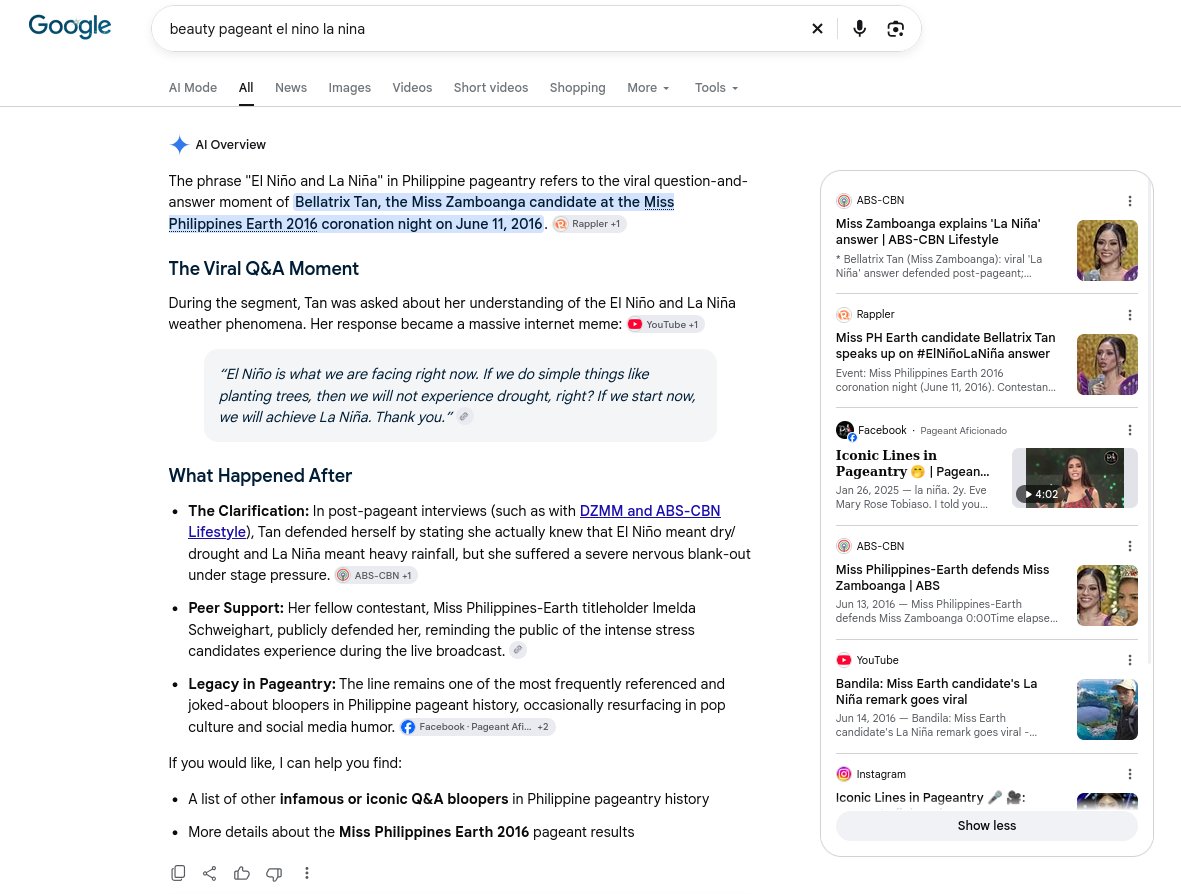The height and width of the screenshot is (894, 1181).
Task: Click the ABS-CBN +1 source chip
Action: point(376,575)
